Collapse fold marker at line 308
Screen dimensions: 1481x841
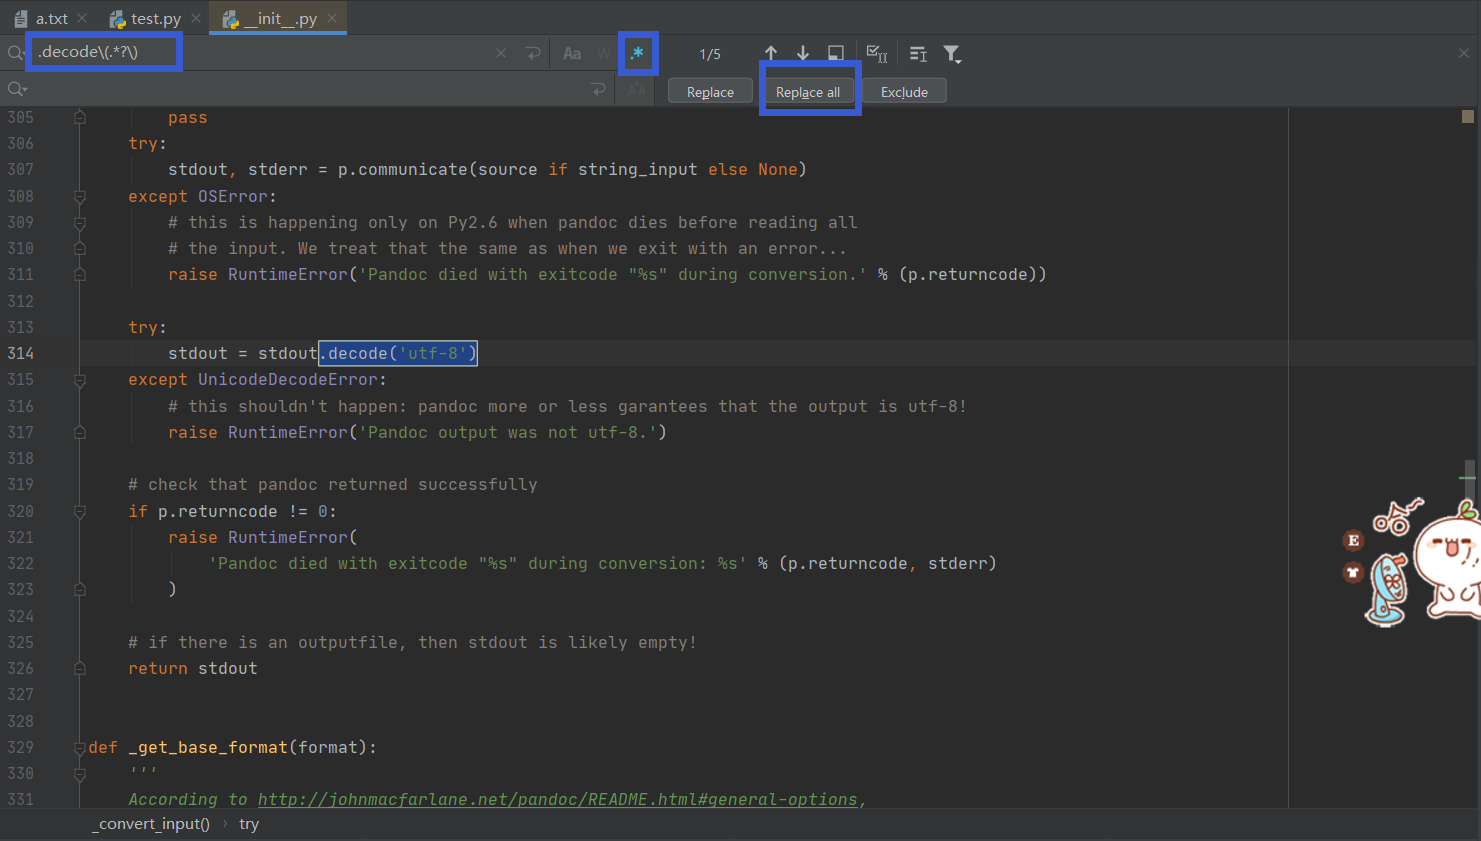80,196
